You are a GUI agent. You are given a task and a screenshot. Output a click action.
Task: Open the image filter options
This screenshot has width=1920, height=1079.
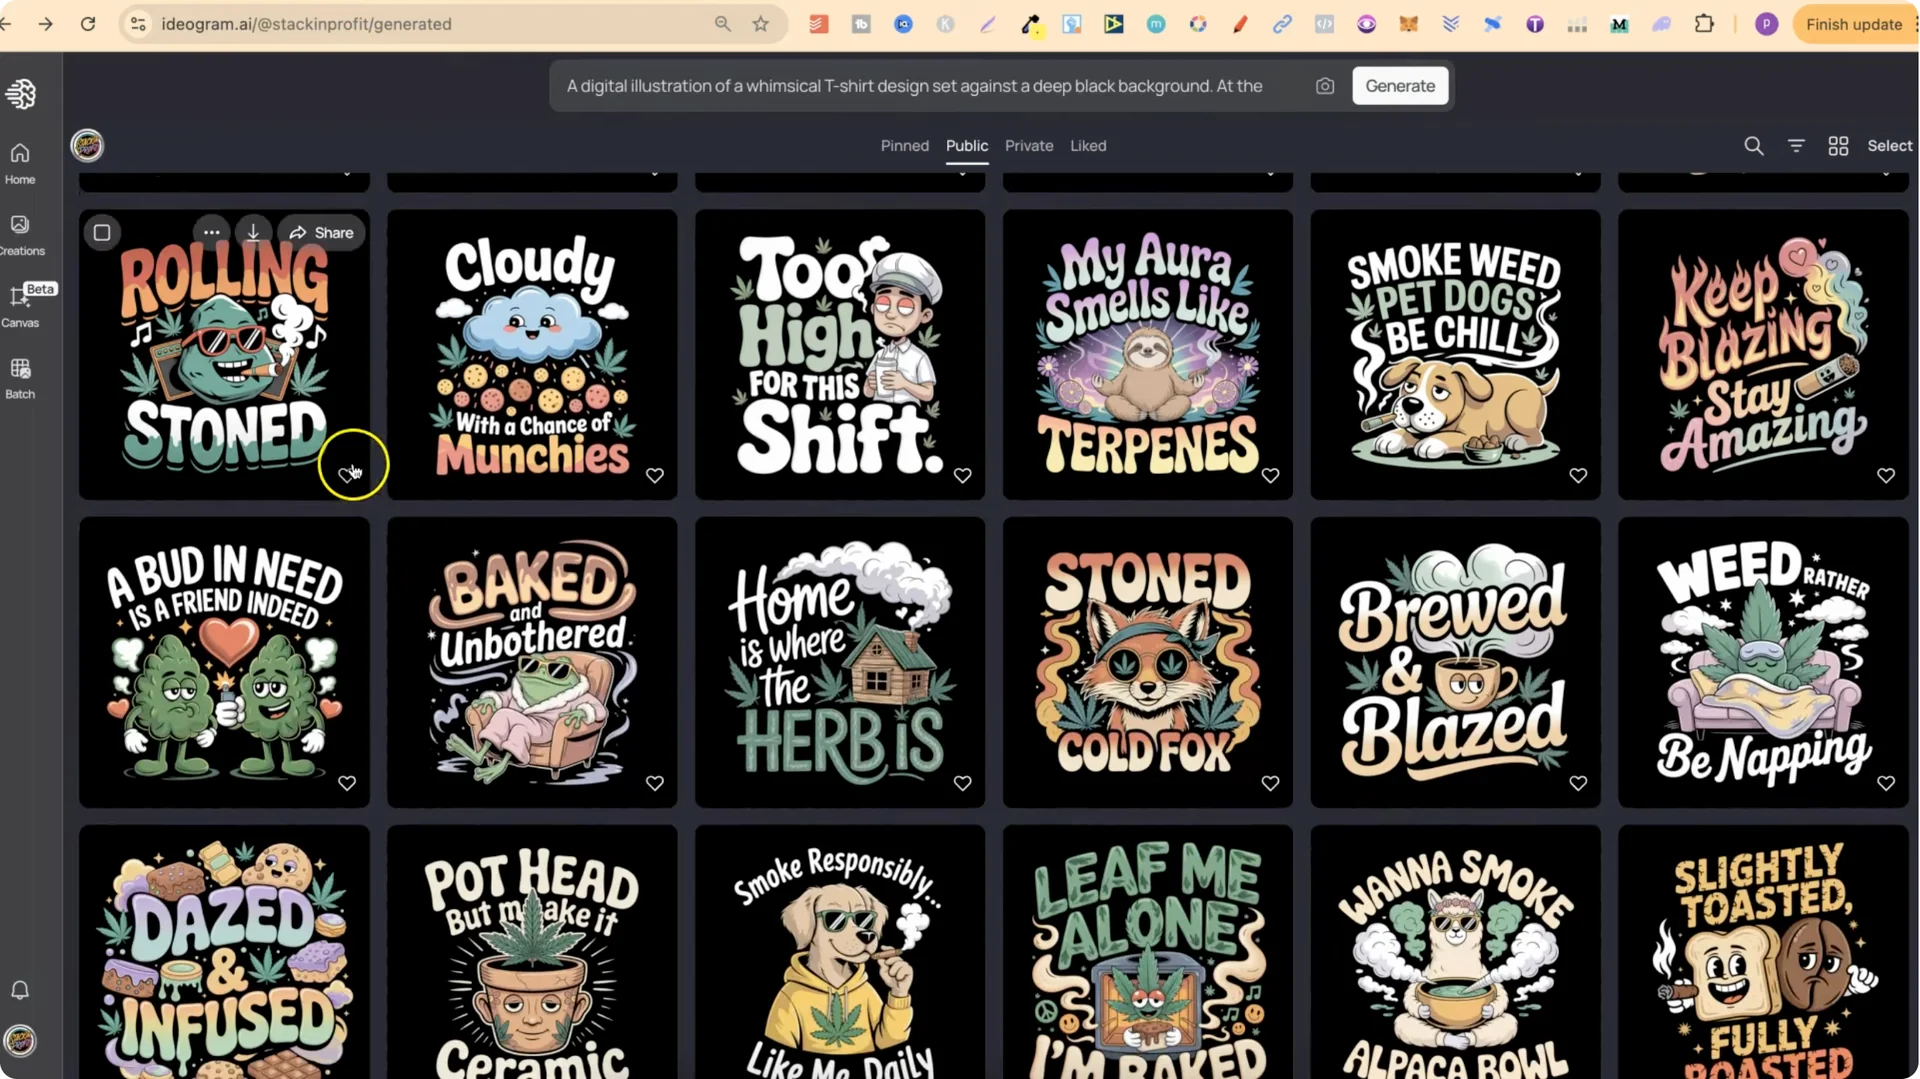1796,145
